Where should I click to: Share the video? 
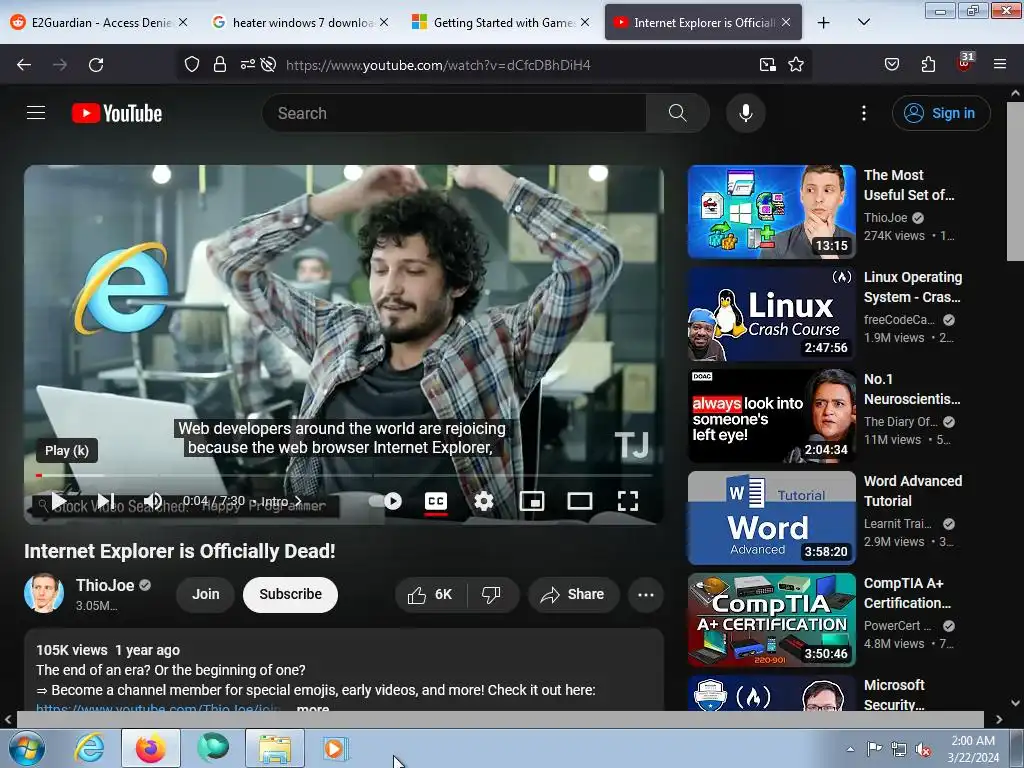coord(573,595)
